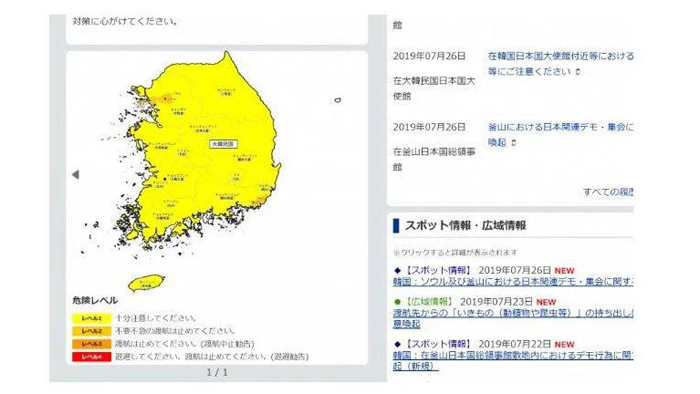Click the NEW badge beside 2019年07月23日
The width and height of the screenshot is (700, 394).
(x=546, y=303)
